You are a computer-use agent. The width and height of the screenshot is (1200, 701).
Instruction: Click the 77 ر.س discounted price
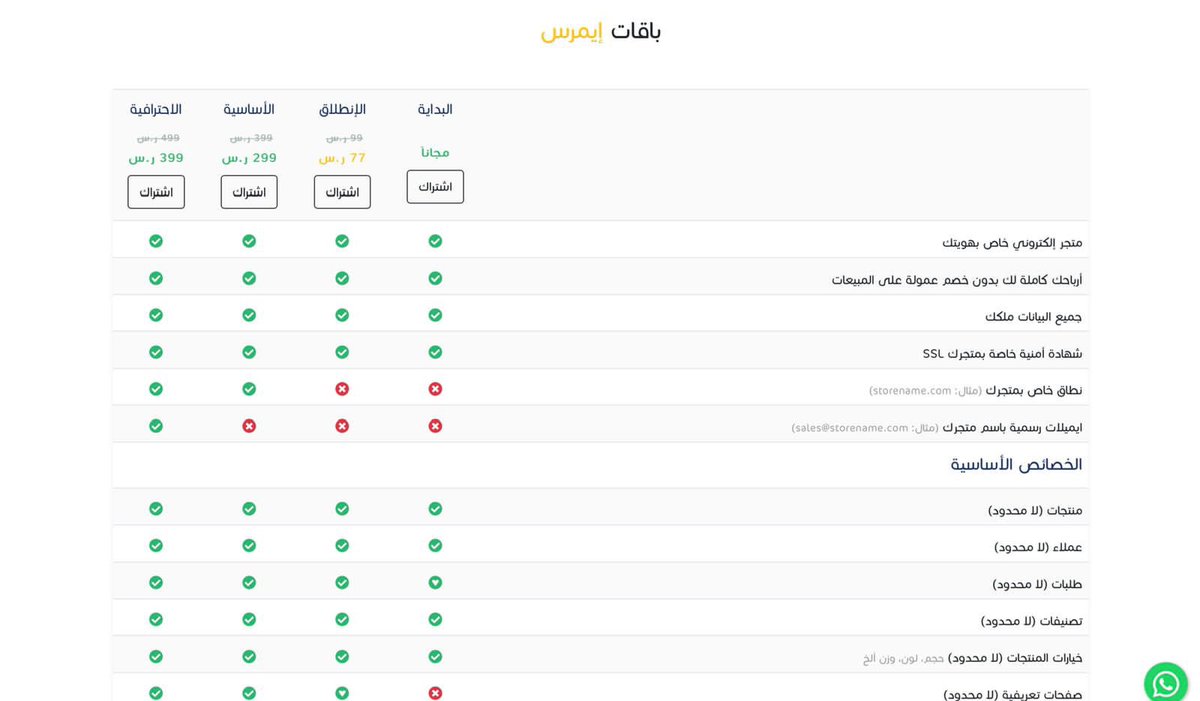tap(342, 158)
